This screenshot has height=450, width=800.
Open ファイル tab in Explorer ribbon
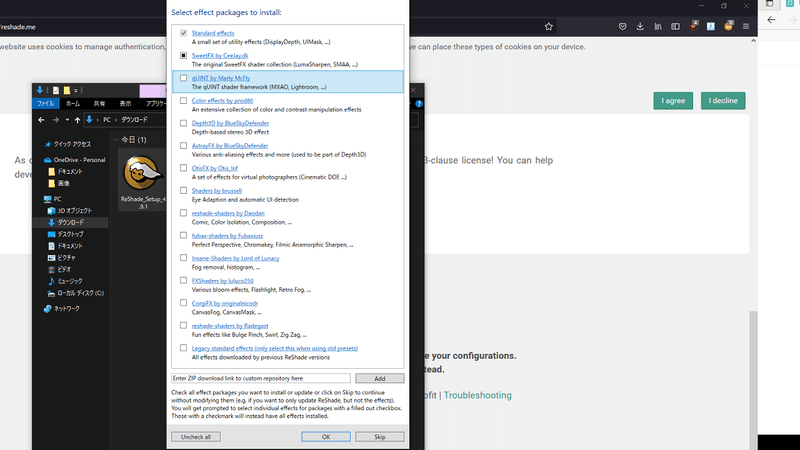(x=45, y=104)
